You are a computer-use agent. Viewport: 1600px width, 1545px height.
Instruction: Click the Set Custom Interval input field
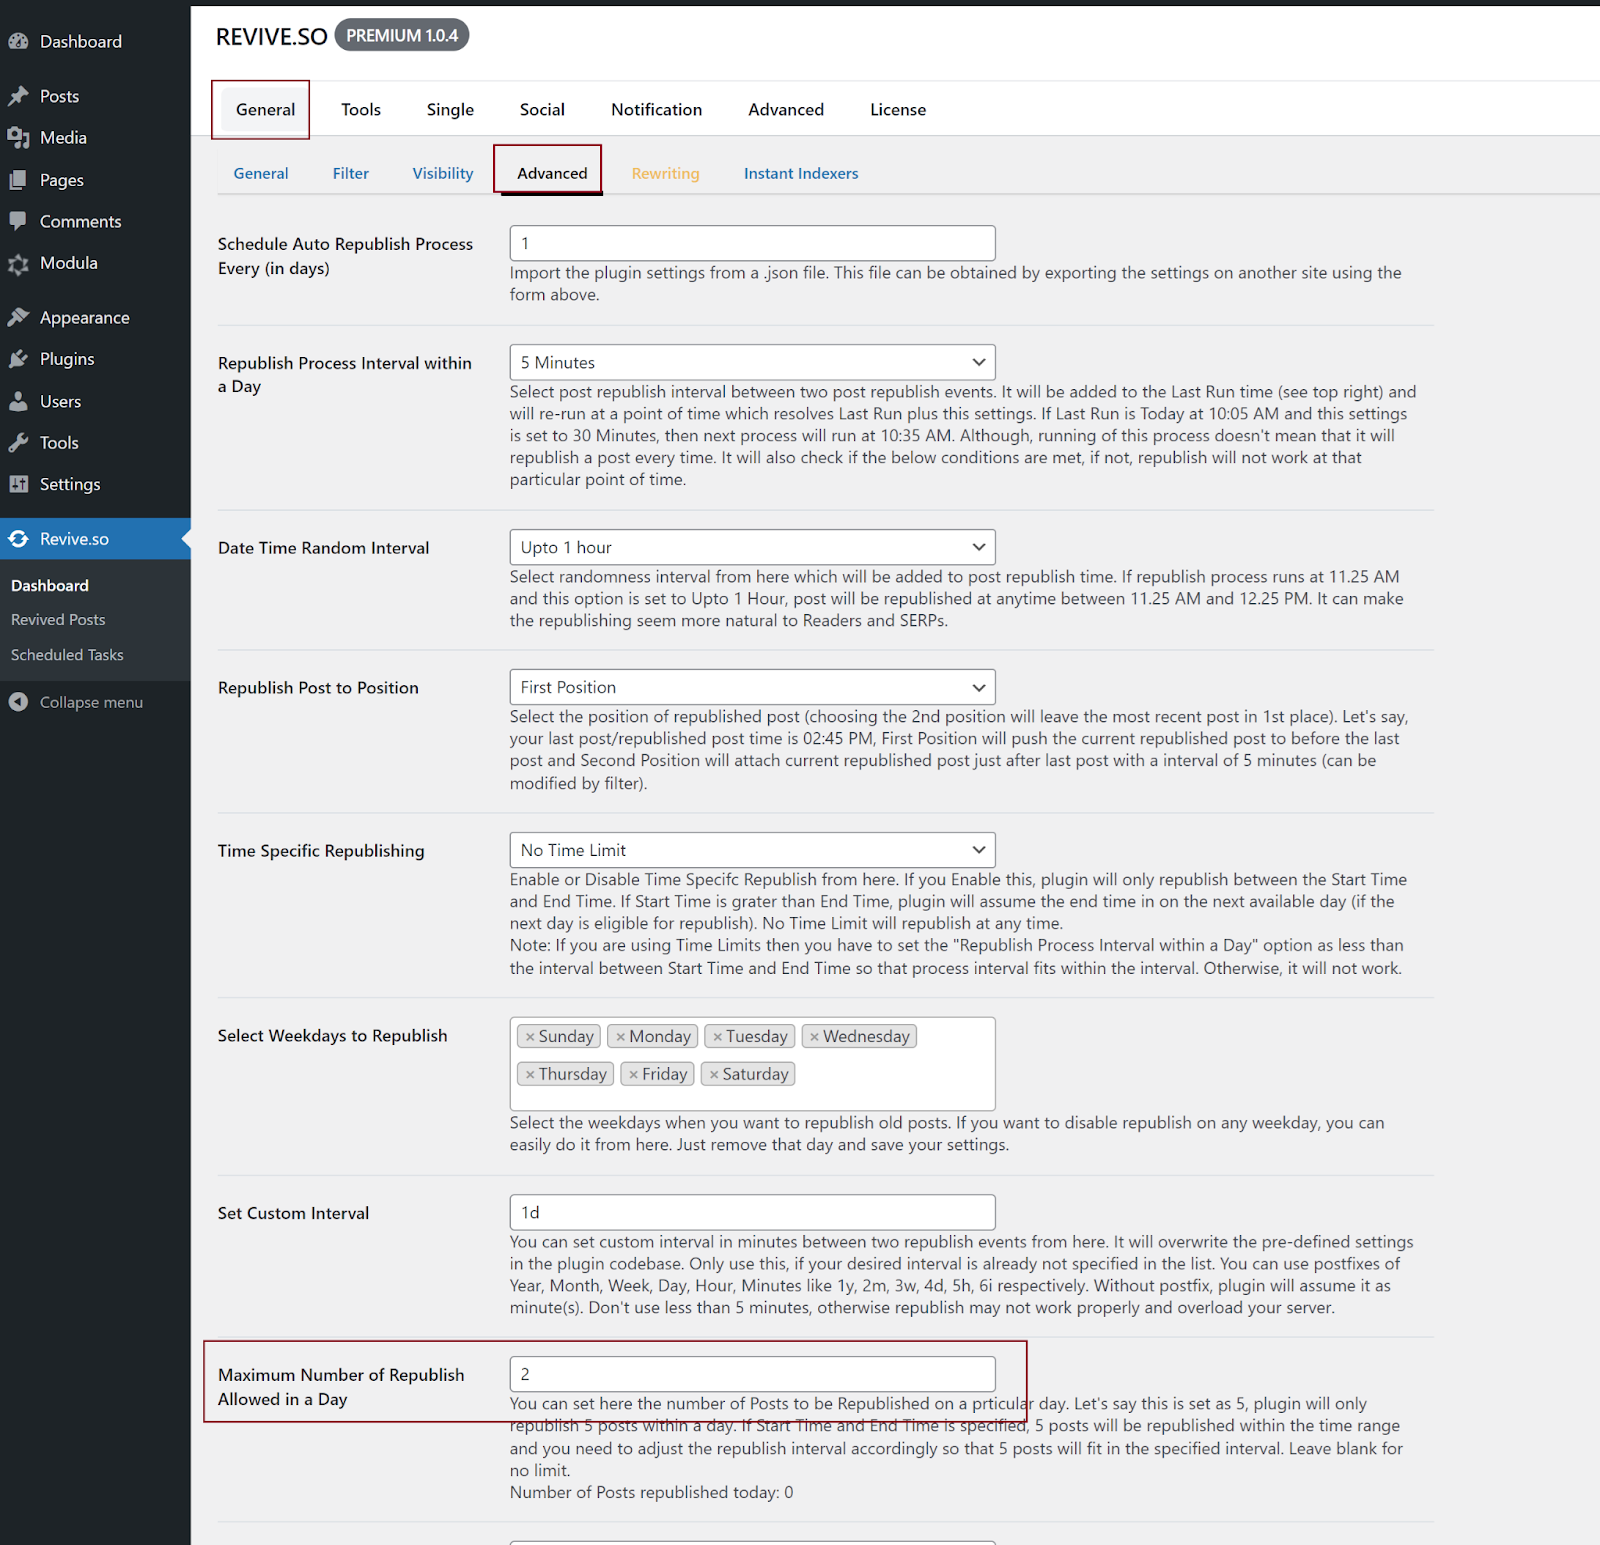[752, 1212]
